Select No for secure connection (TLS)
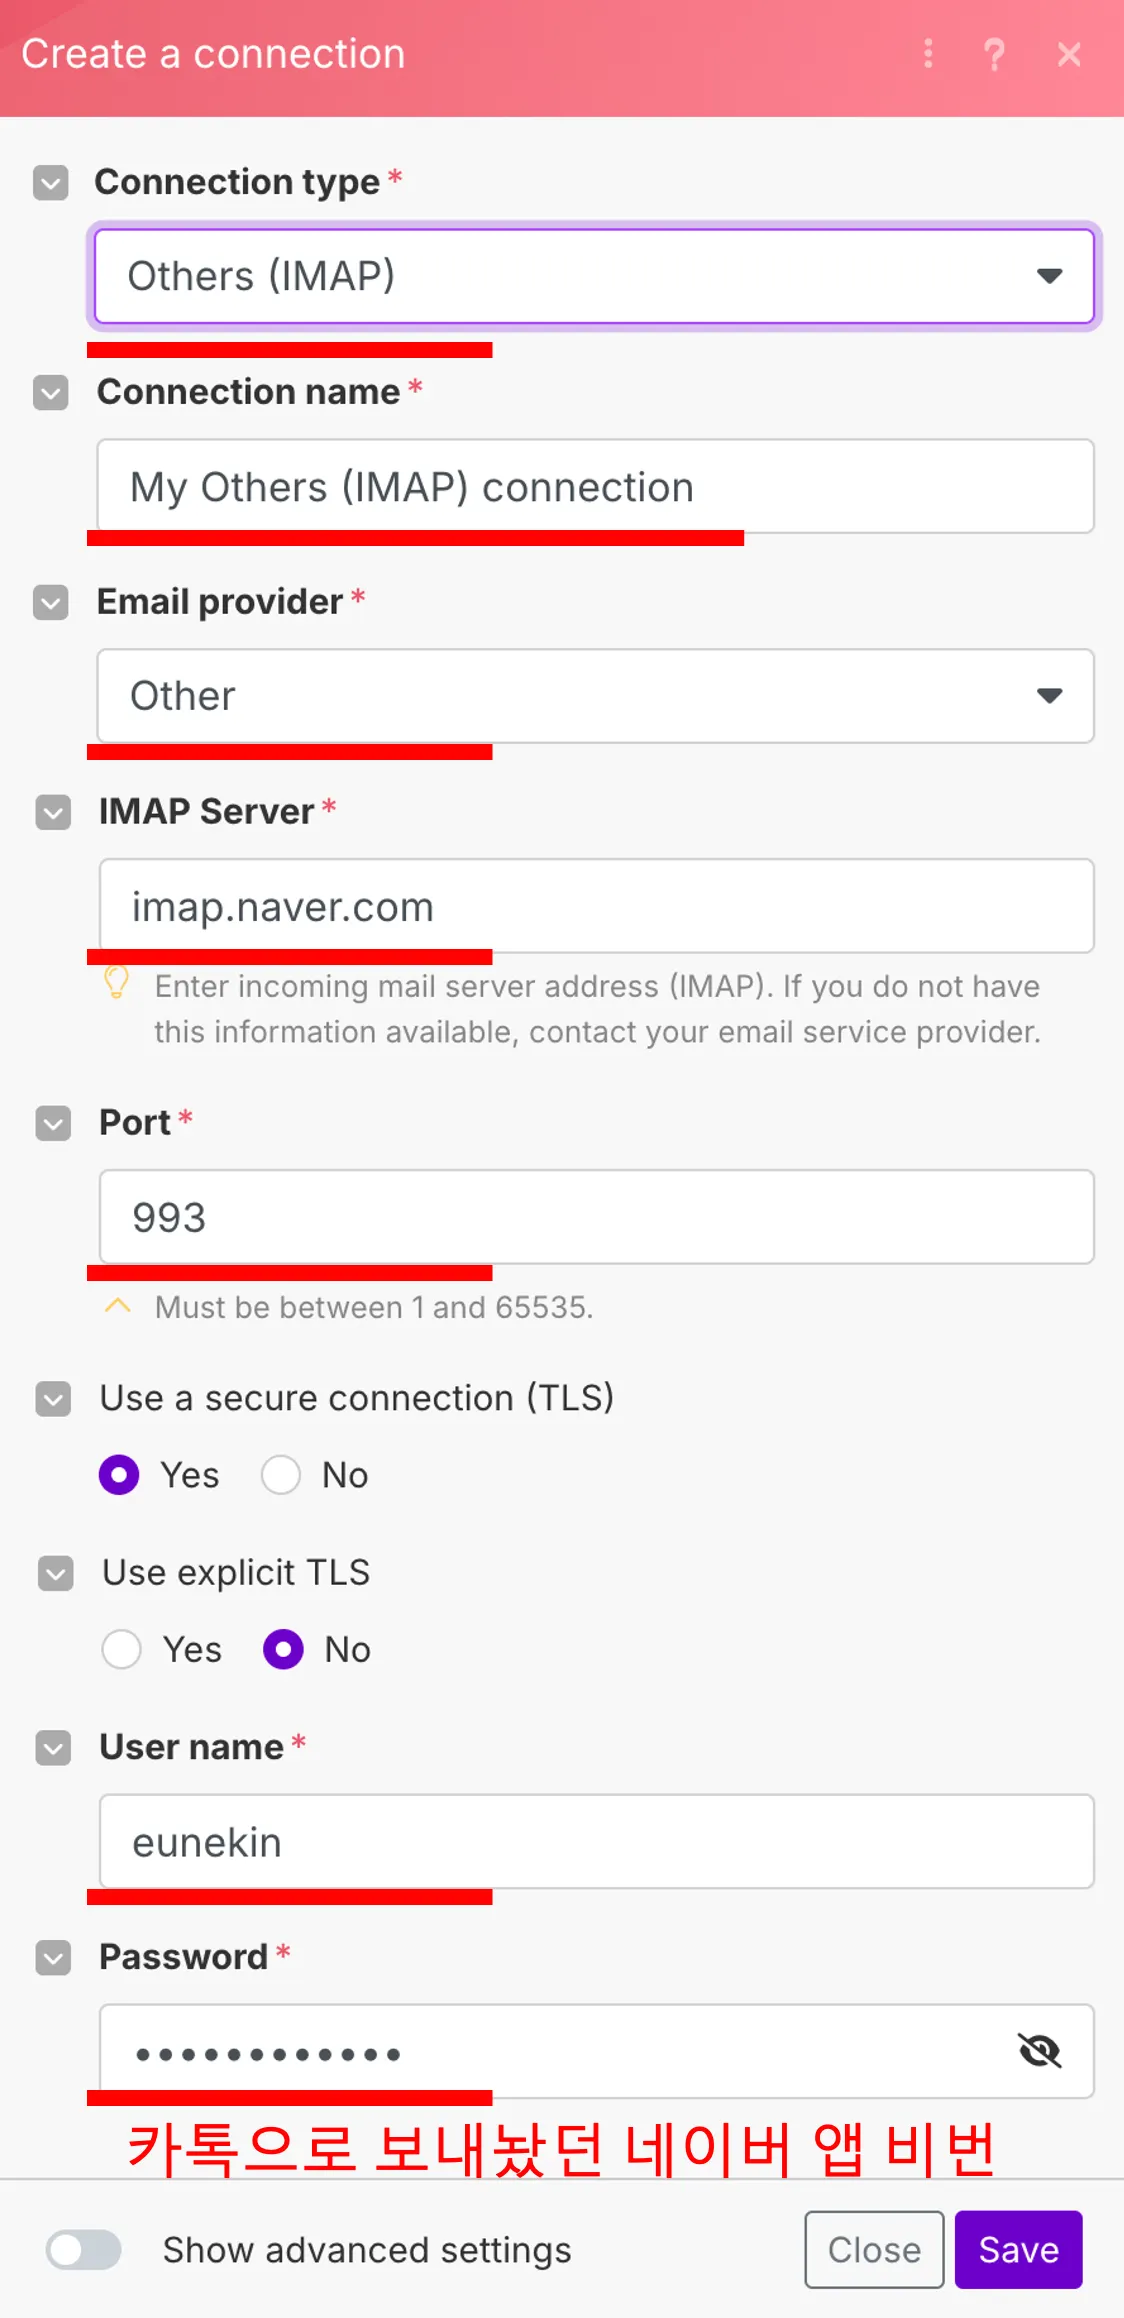 pyautogui.click(x=281, y=1475)
